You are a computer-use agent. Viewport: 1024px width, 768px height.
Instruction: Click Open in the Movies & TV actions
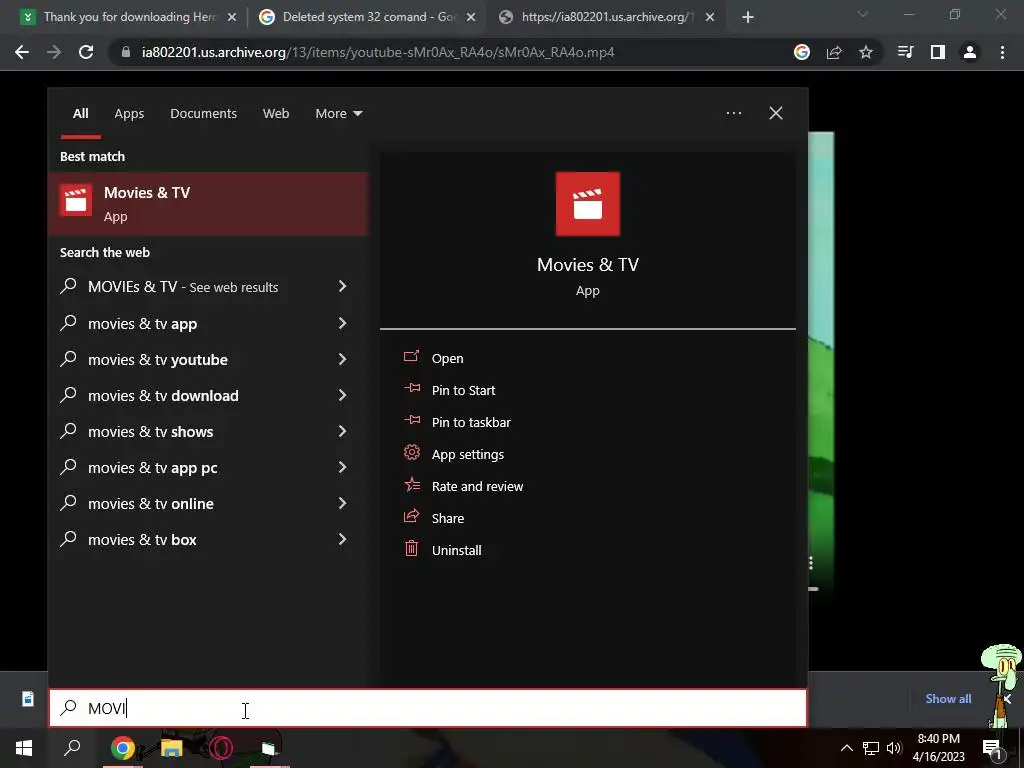coord(447,359)
